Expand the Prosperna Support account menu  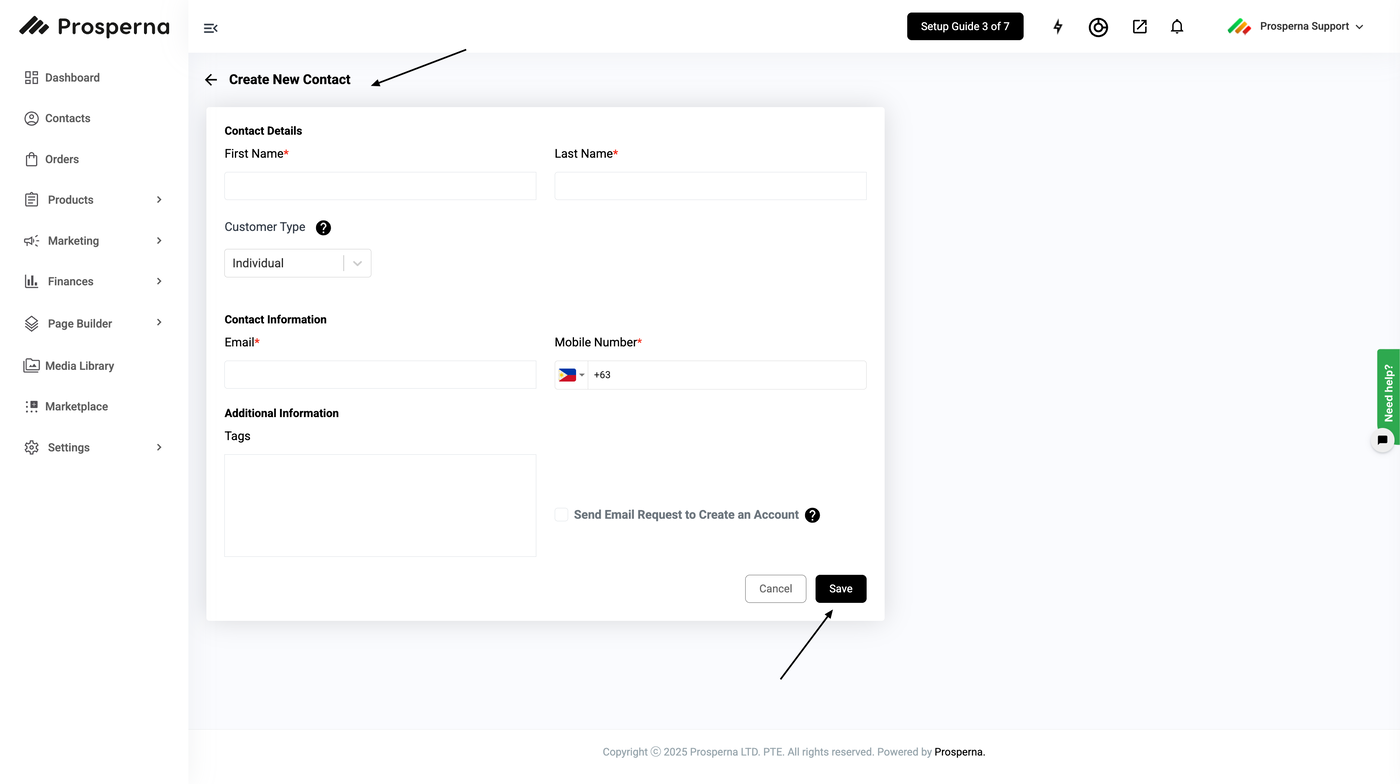pos(1296,27)
